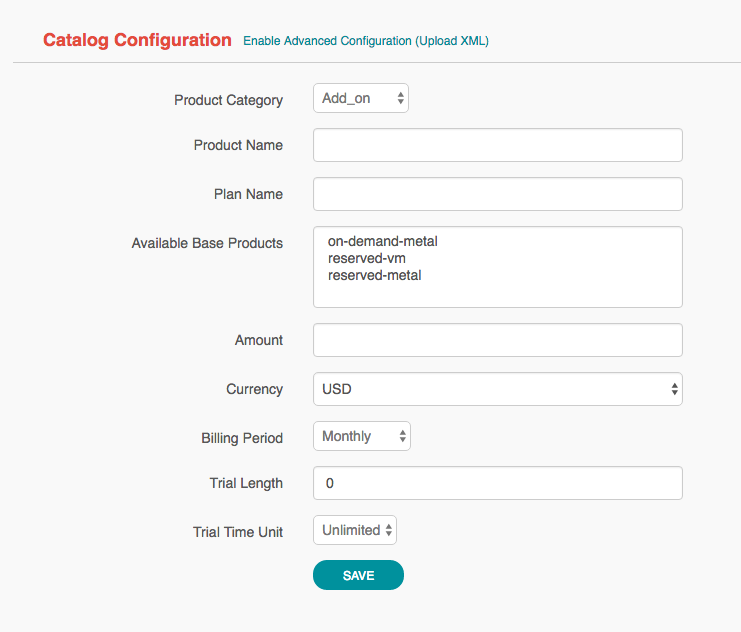This screenshot has width=741, height=632.
Task: Click the Billing Period dropdown arrows
Action: tap(402, 436)
